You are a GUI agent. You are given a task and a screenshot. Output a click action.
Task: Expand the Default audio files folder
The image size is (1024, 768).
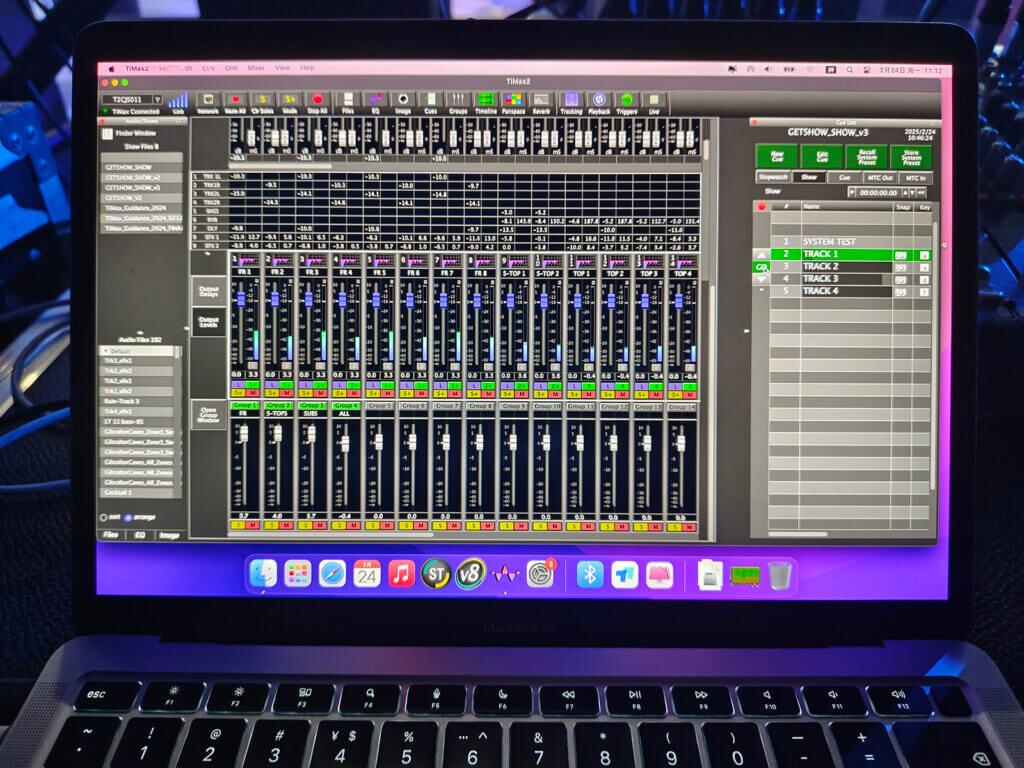[x=106, y=351]
